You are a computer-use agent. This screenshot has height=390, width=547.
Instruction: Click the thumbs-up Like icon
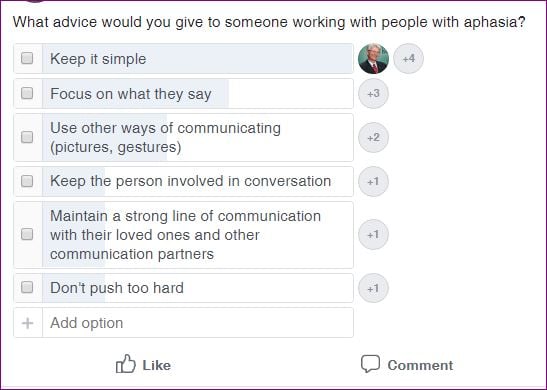(x=126, y=364)
